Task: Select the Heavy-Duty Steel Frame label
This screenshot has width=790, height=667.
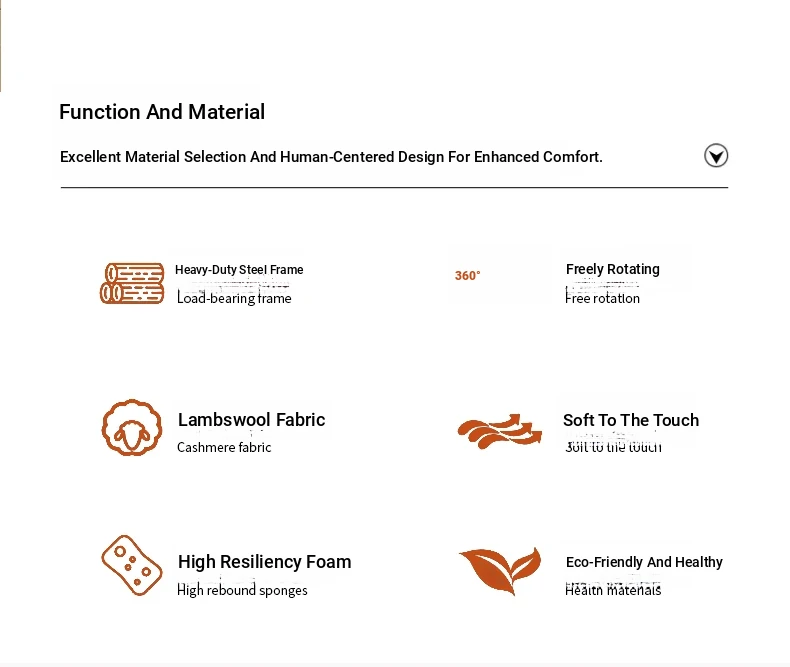Action: 239,270
